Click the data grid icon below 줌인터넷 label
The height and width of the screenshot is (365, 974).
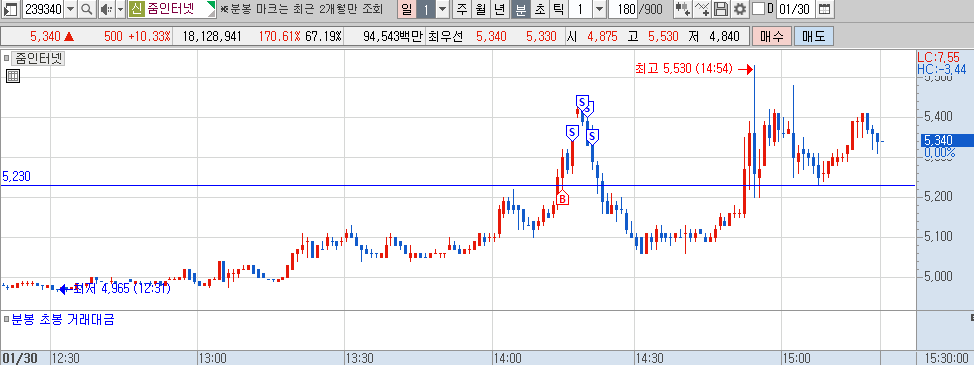tap(13, 76)
